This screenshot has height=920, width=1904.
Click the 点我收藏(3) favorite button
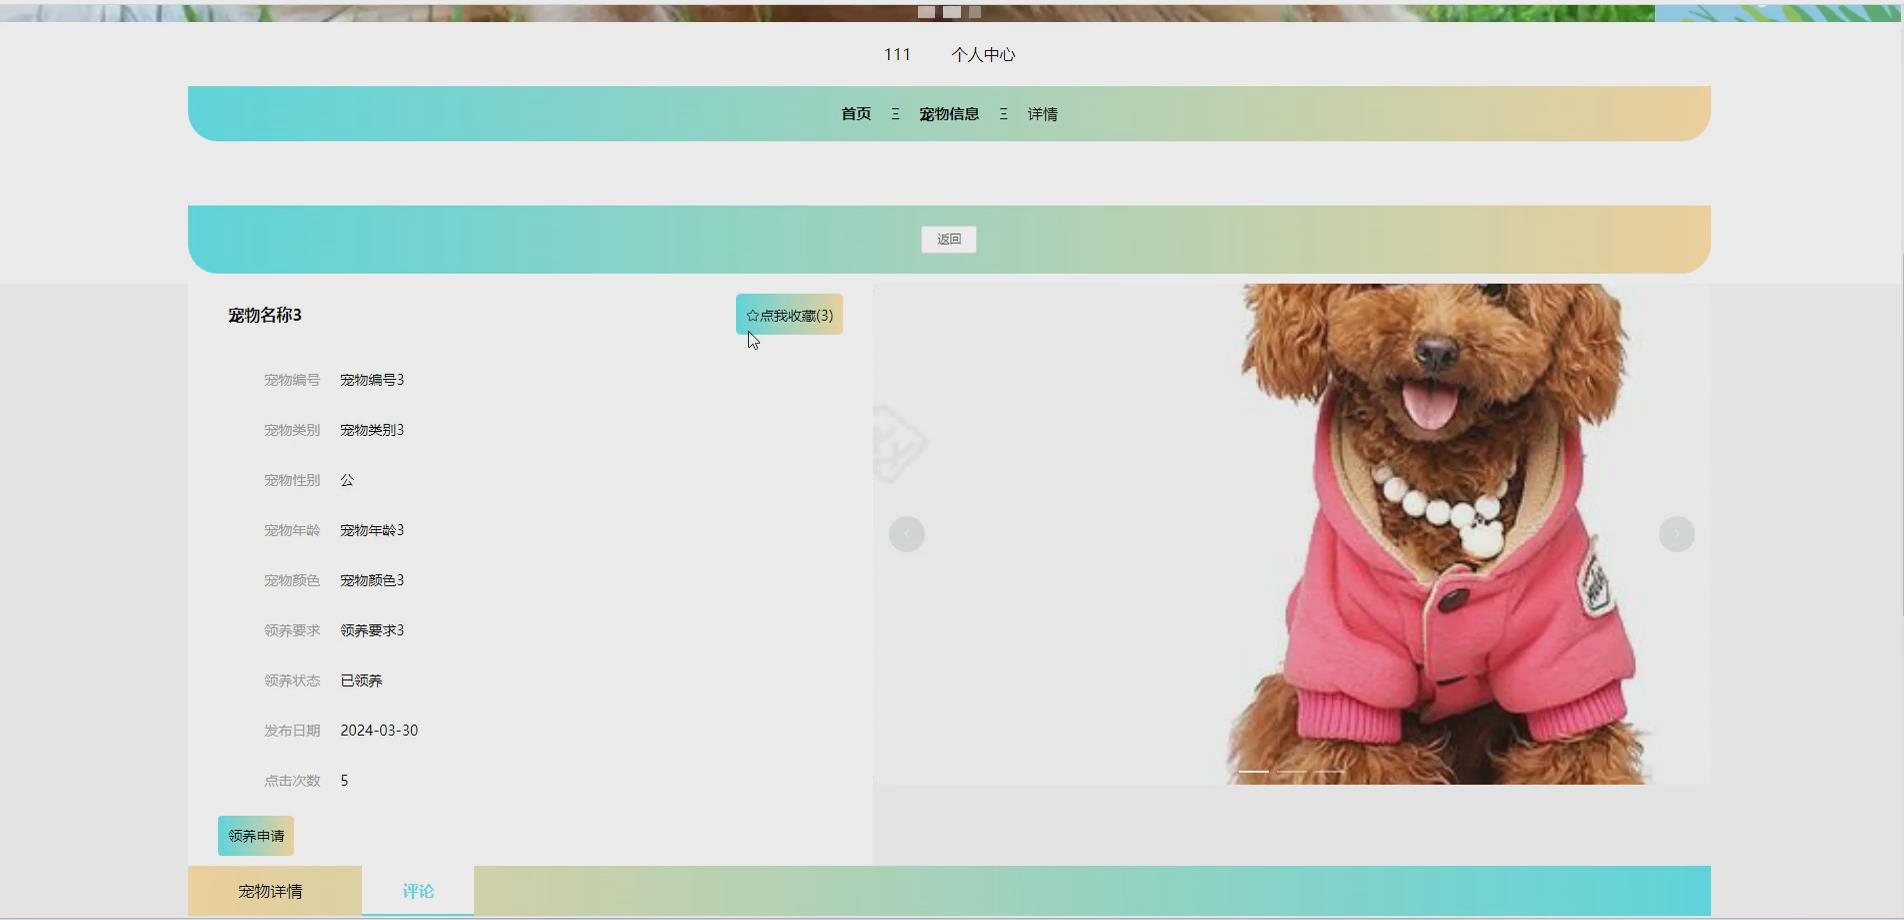pos(789,314)
